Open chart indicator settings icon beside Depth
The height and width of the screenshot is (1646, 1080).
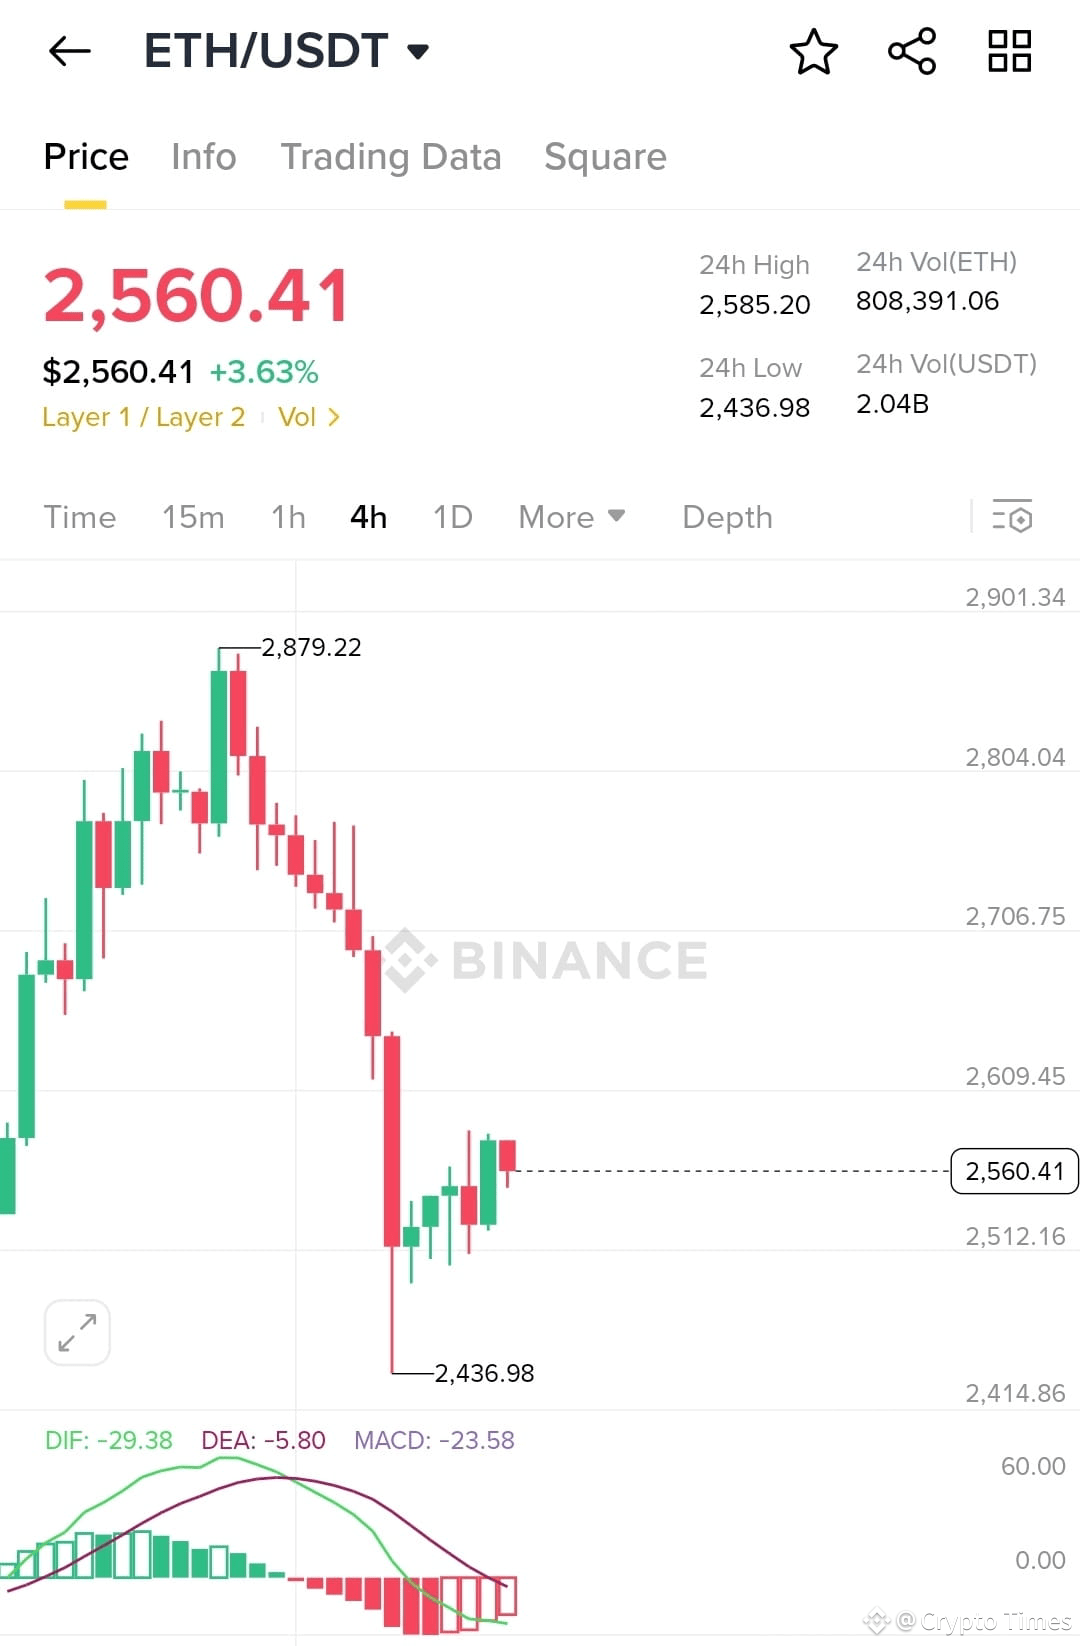click(x=1013, y=517)
